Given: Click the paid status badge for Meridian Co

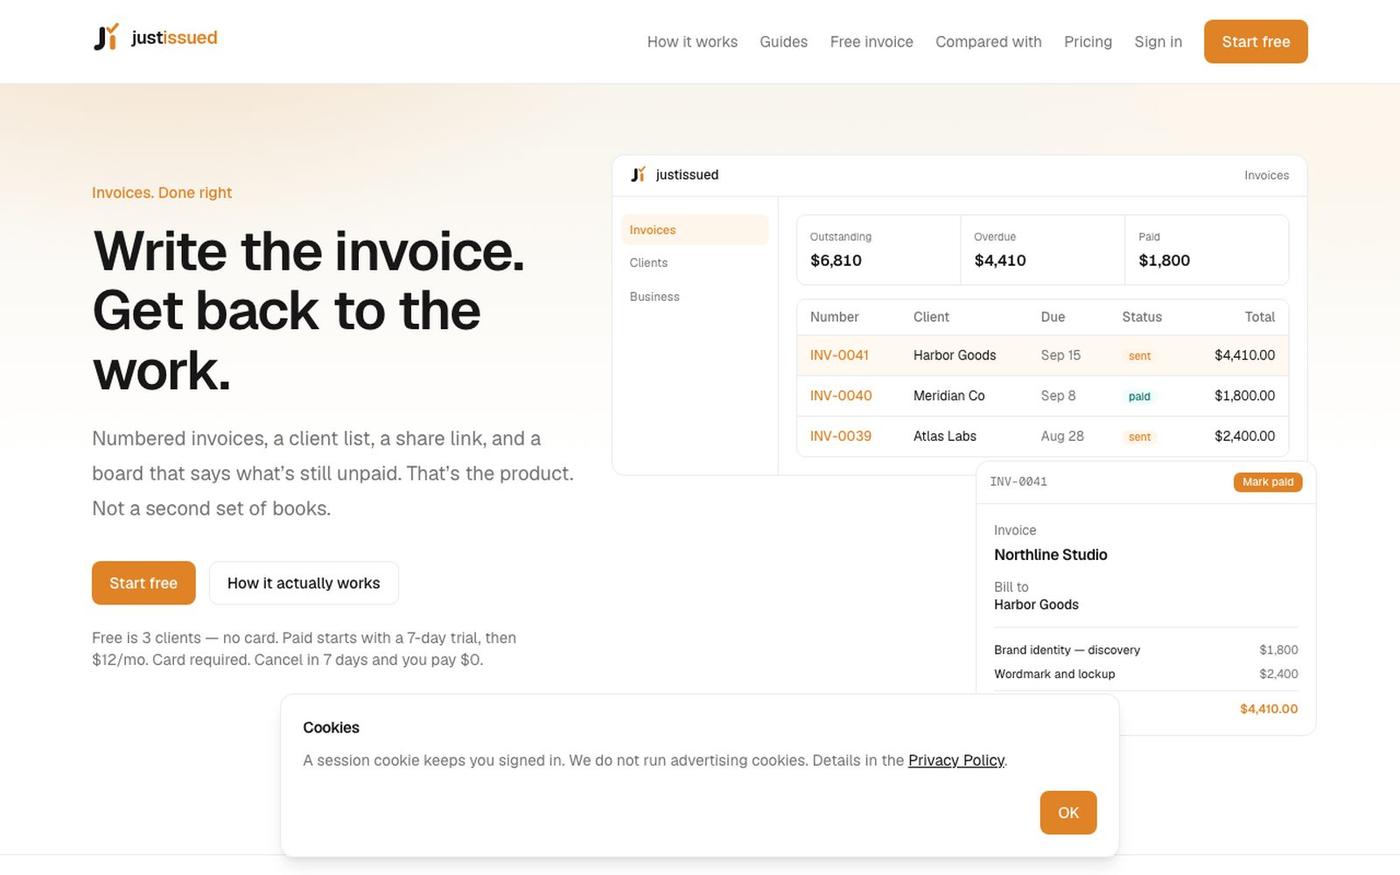Looking at the screenshot, I should [x=1139, y=397].
